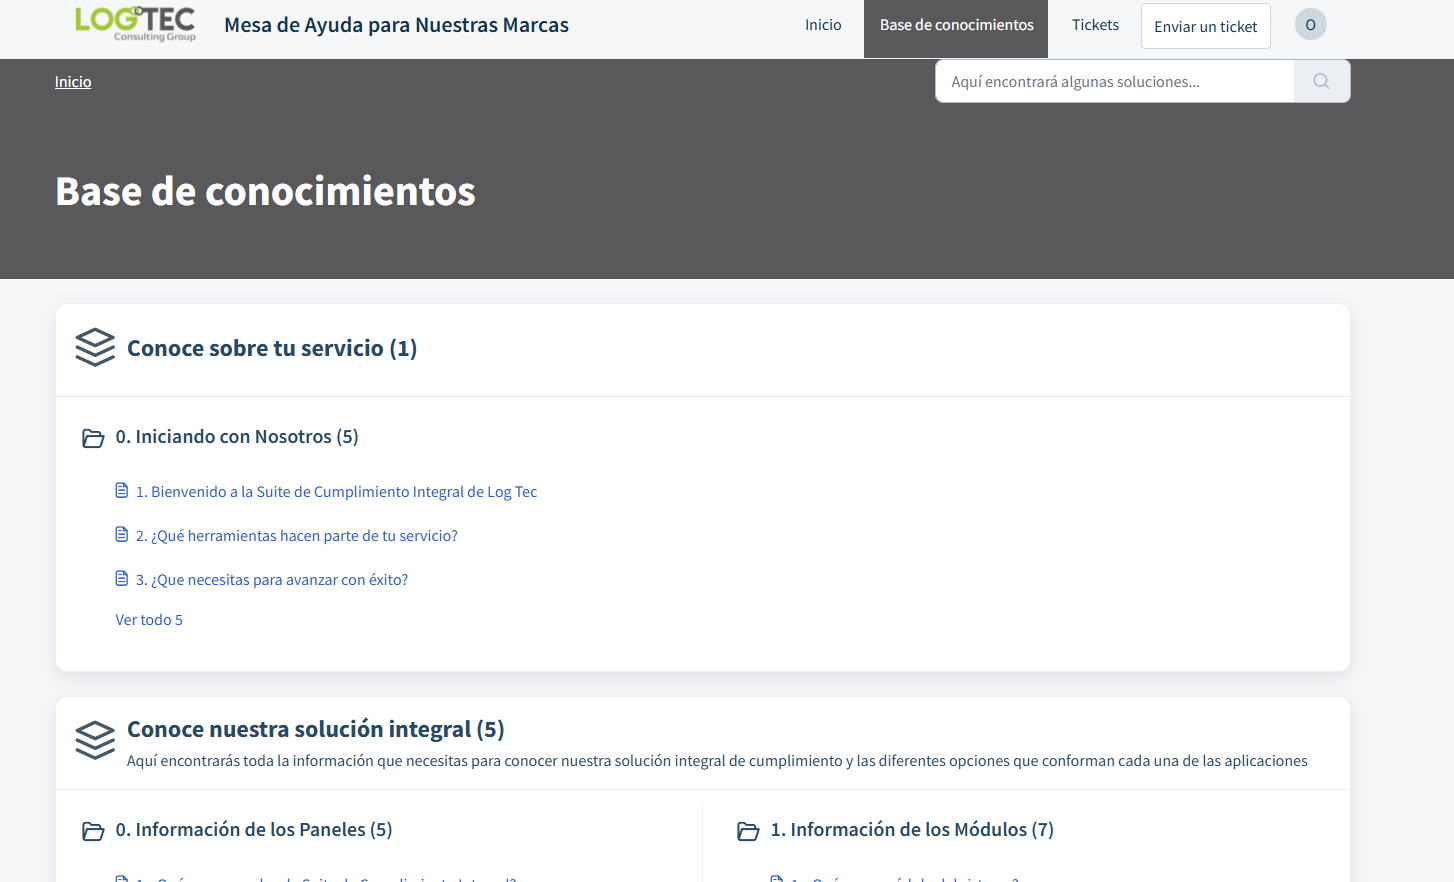Open the user avatar 'O' menu
The width and height of the screenshot is (1454, 882).
[1310, 24]
